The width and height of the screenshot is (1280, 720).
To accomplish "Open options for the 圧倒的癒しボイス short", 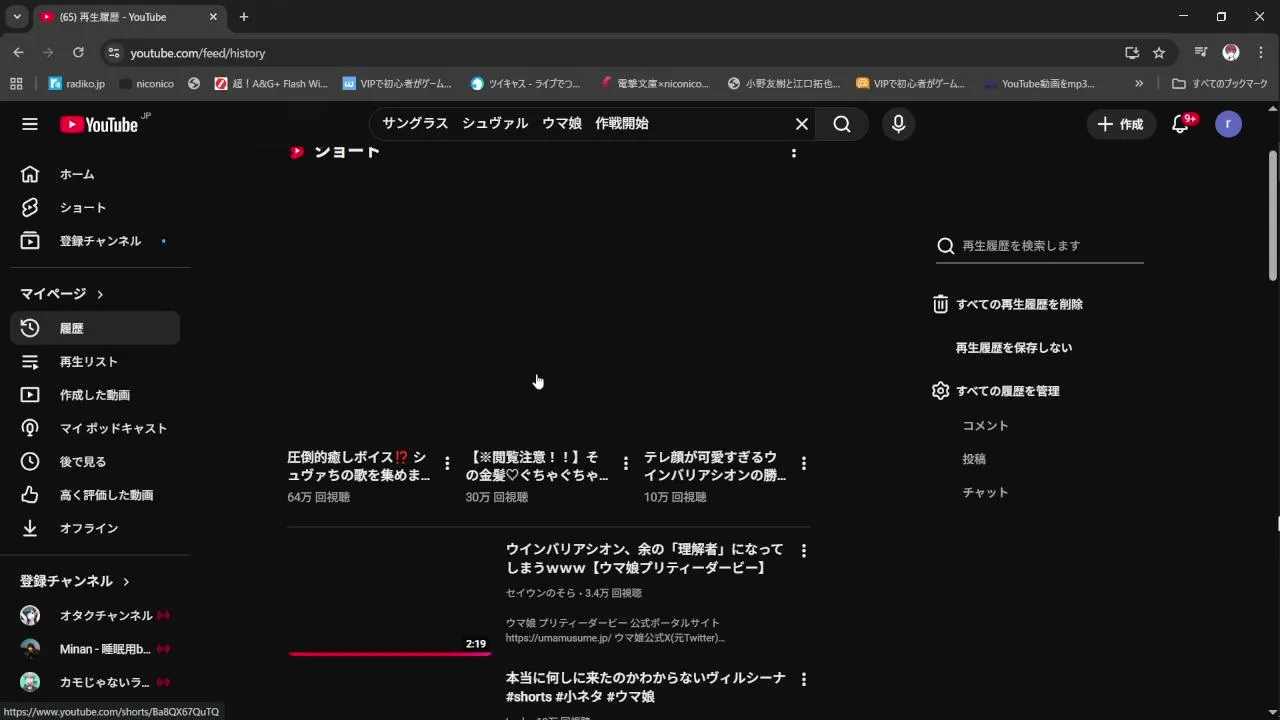I will coord(447,463).
